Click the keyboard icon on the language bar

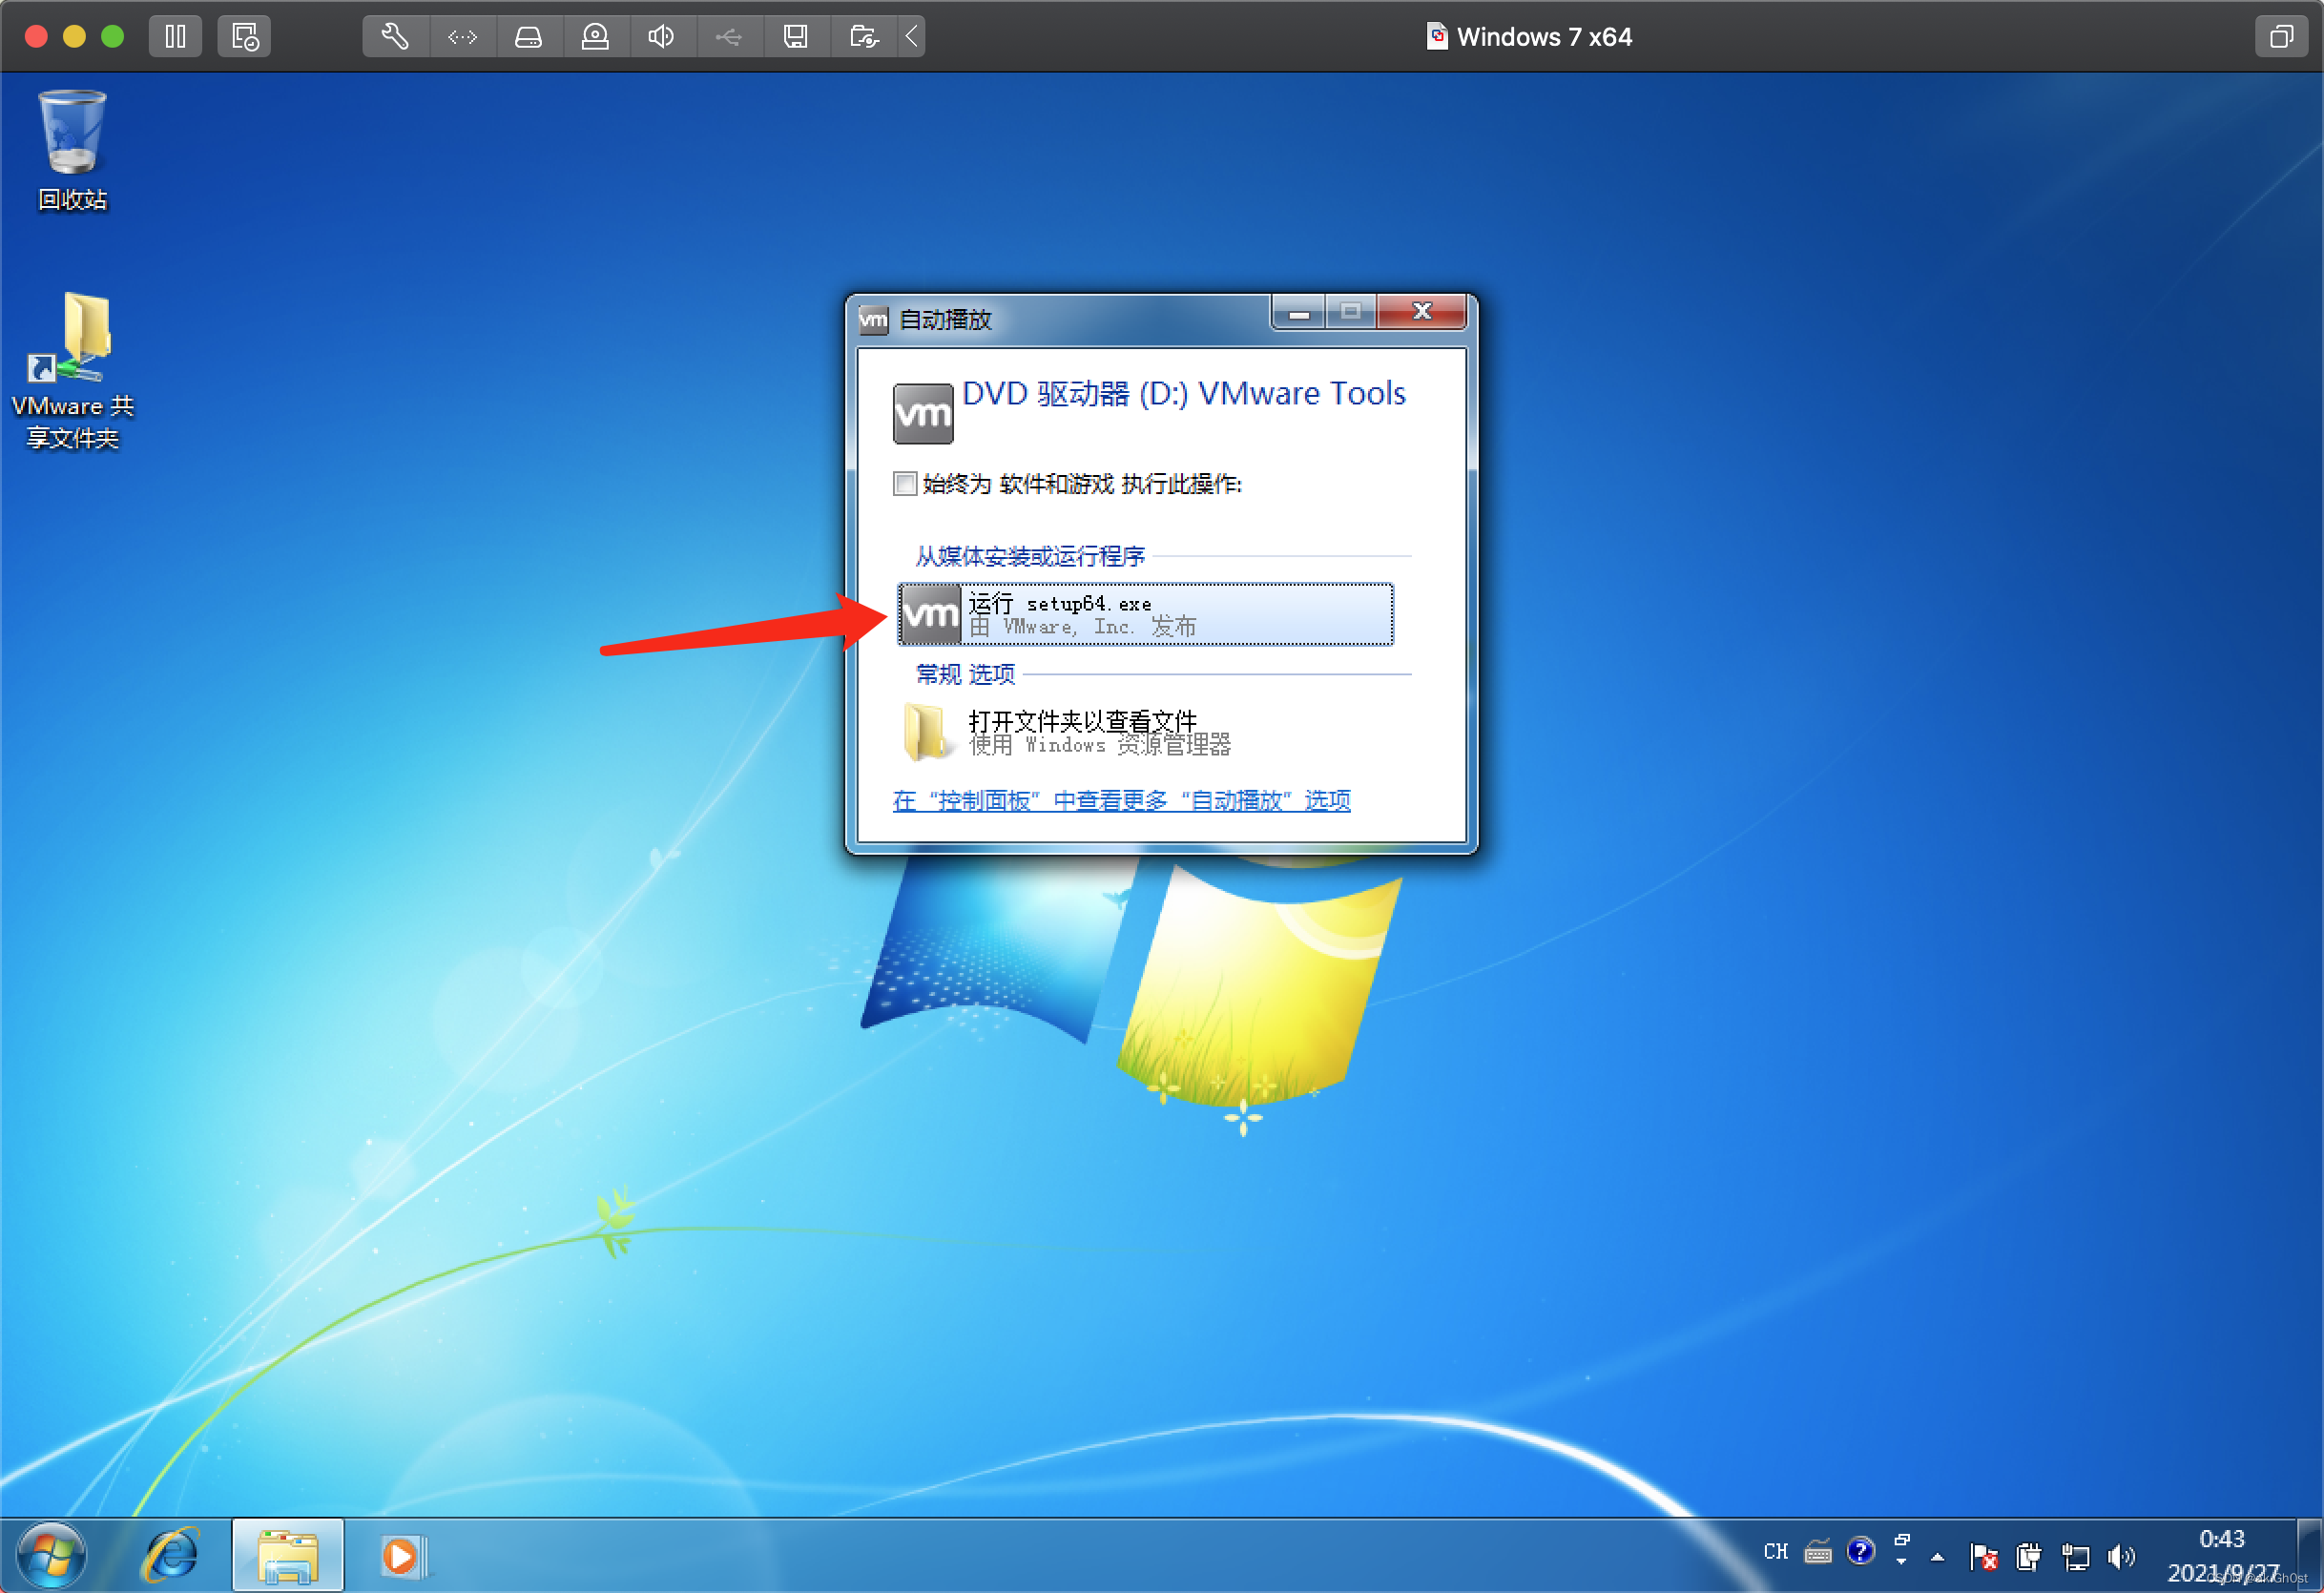click(1818, 1551)
